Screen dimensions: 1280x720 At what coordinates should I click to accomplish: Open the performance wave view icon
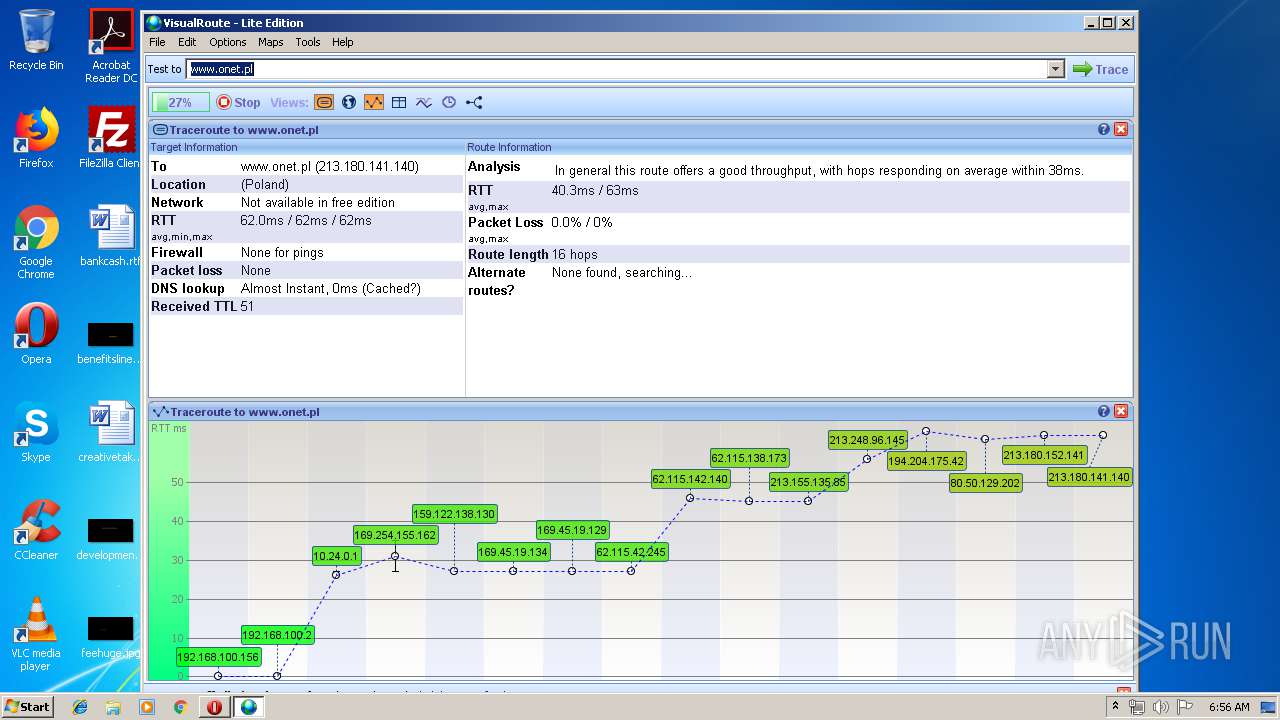click(424, 102)
